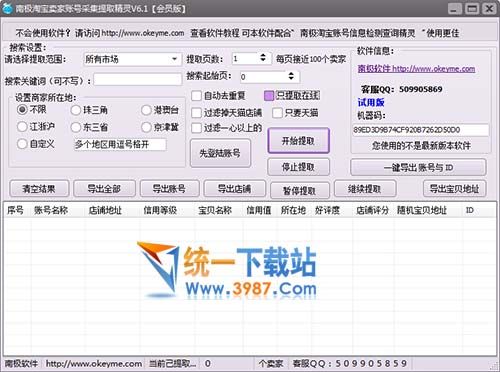Select the 自定义 radio button
Screen dimensions: 500x372
[x=22, y=144]
